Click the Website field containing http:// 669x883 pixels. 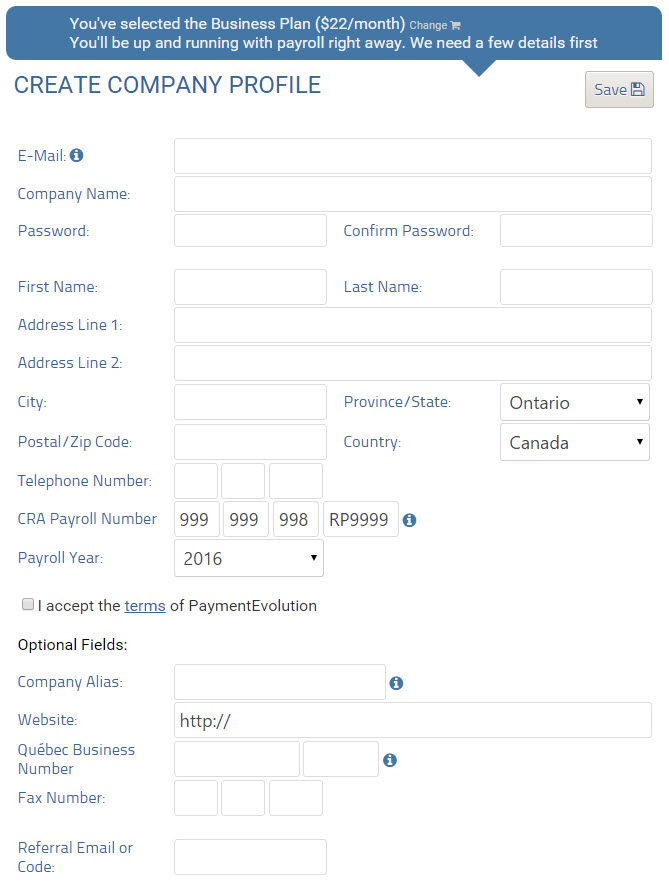tap(412, 720)
